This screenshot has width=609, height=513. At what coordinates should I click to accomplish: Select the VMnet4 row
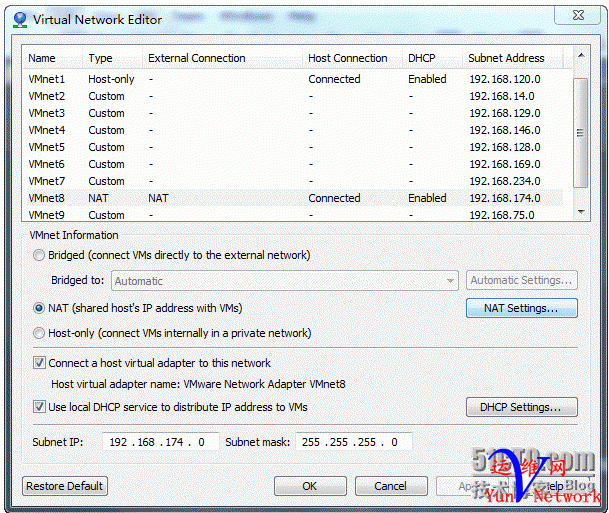pyautogui.click(x=293, y=130)
